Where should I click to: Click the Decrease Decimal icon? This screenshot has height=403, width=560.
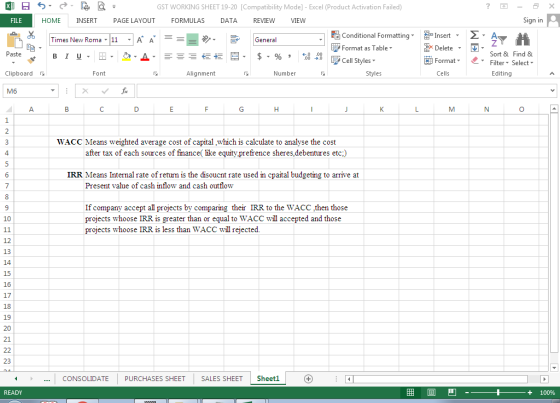click(319, 56)
